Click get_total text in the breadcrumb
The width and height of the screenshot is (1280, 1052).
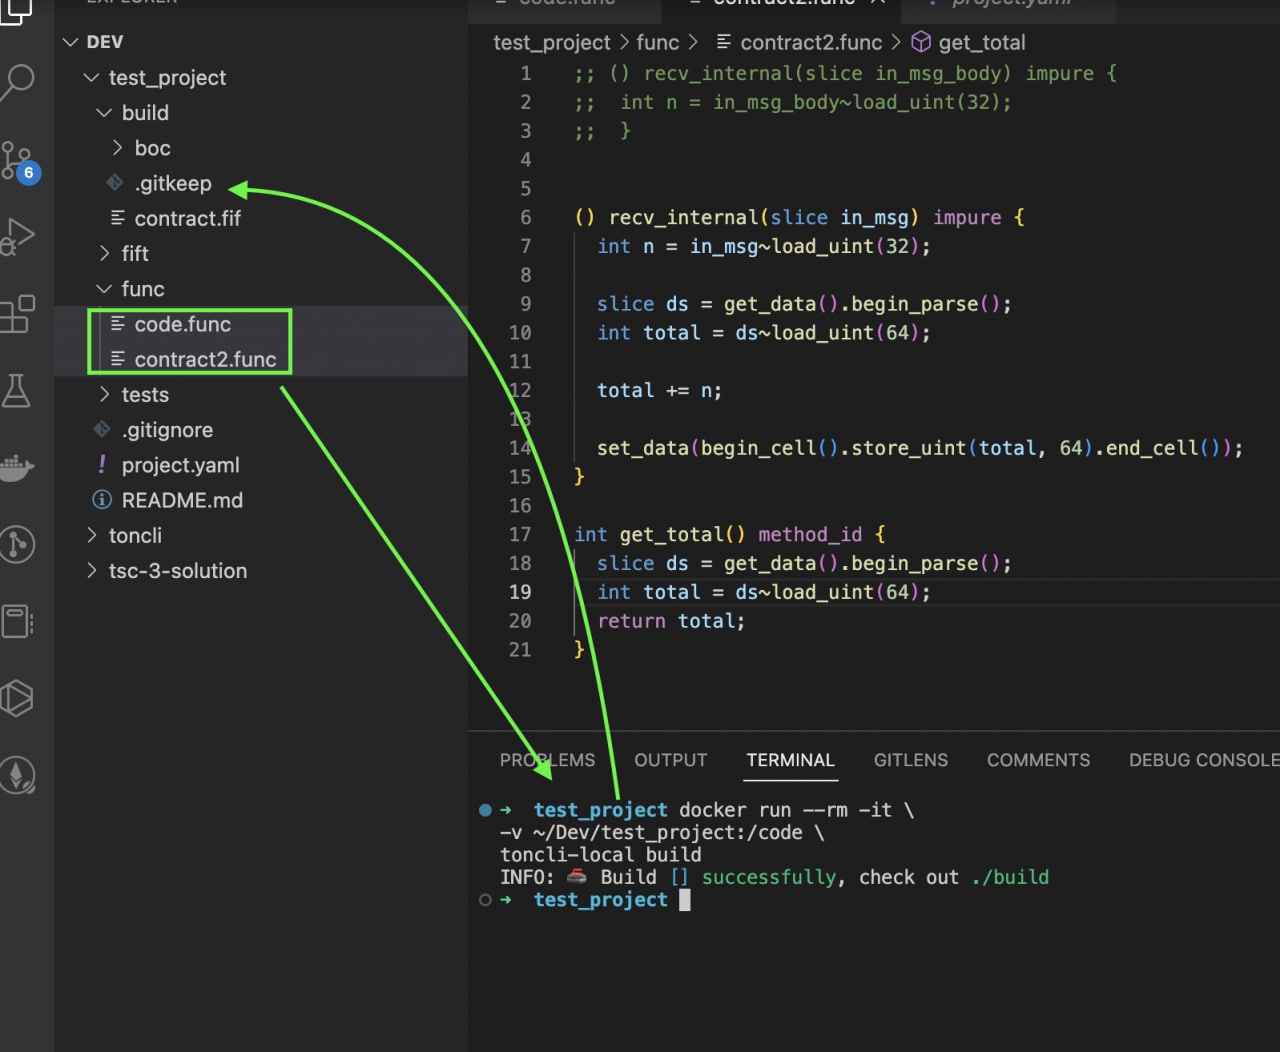tap(982, 42)
